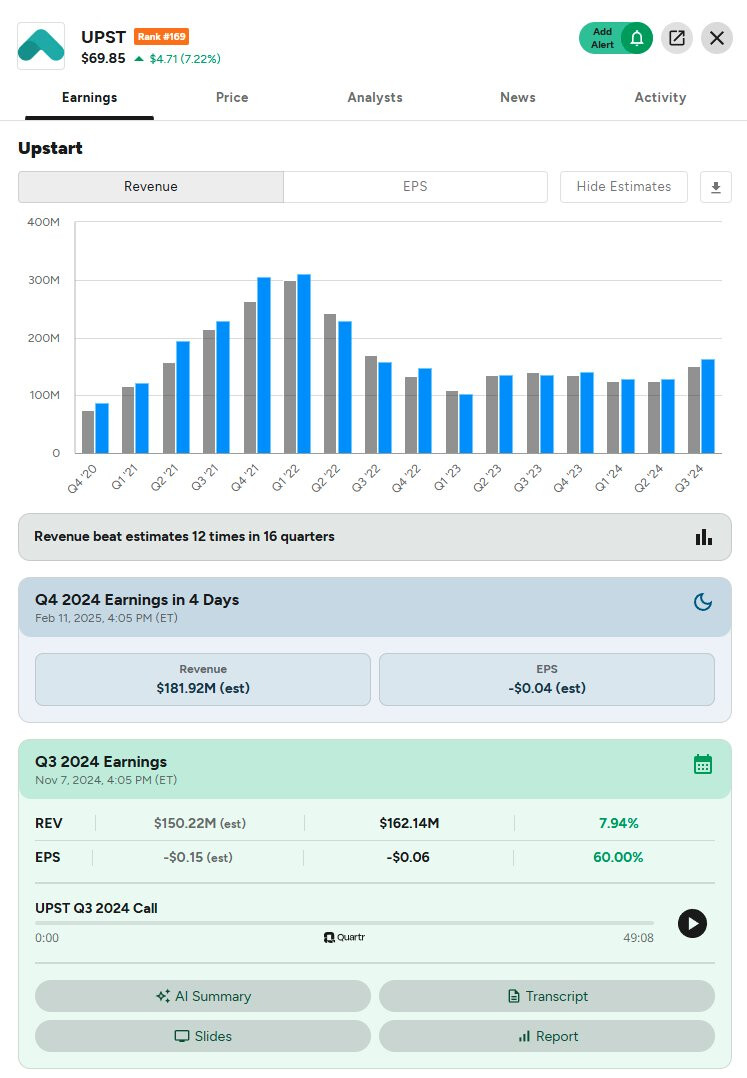The height and width of the screenshot is (1078, 747).
Task: Play the UPST Q3 2024 Call
Action: point(692,923)
